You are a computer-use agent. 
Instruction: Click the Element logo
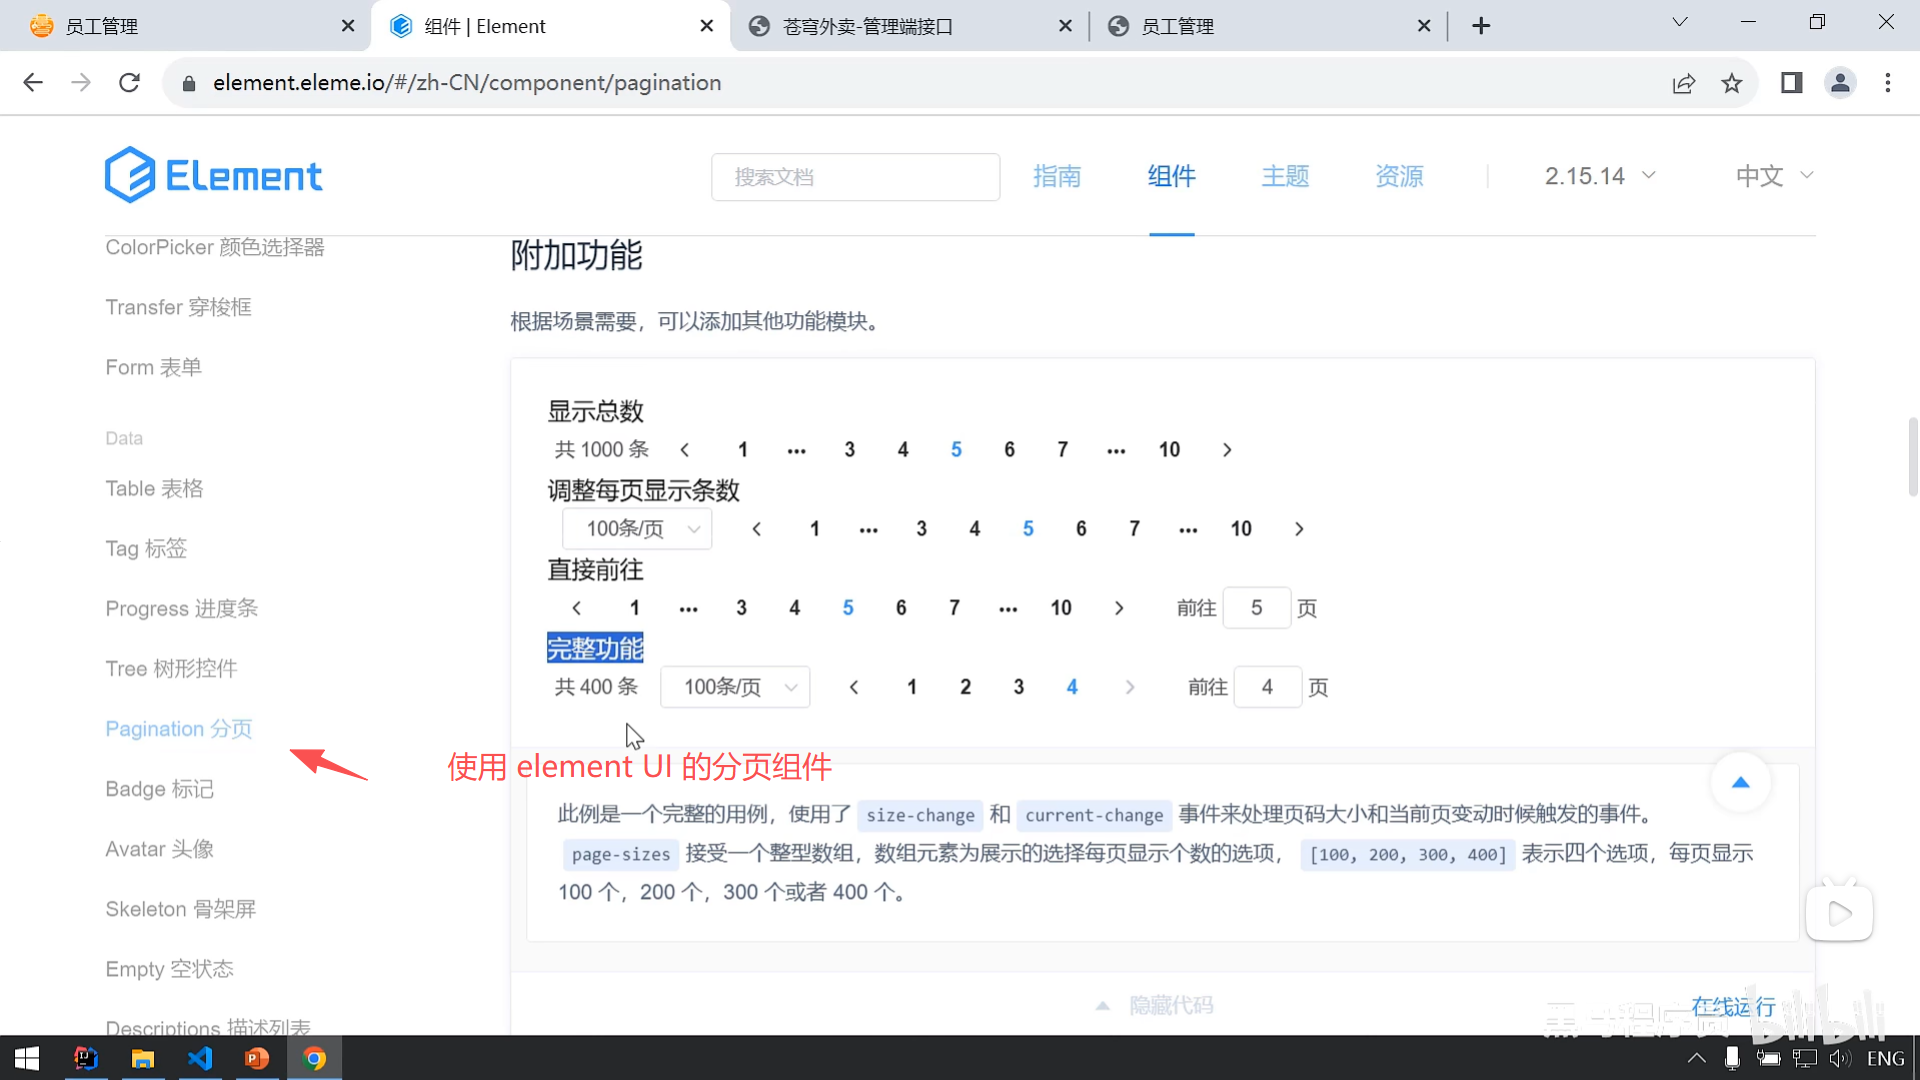(213, 176)
